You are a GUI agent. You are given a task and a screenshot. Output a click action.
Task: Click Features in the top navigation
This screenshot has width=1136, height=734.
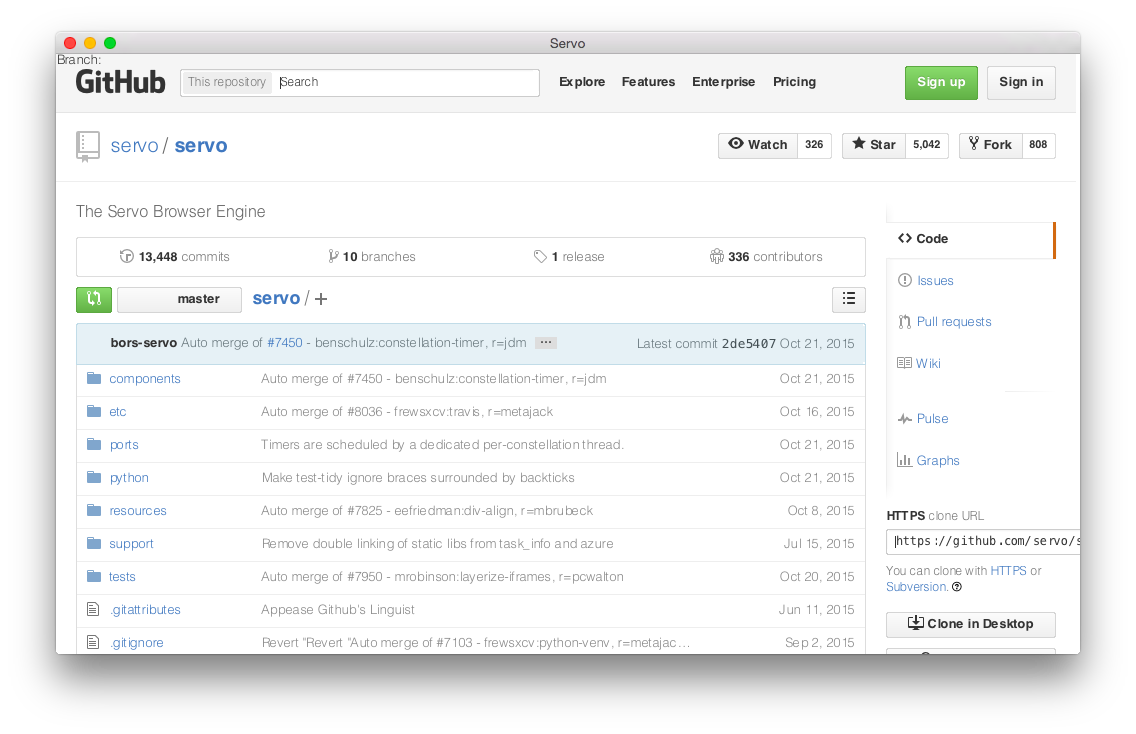click(648, 82)
